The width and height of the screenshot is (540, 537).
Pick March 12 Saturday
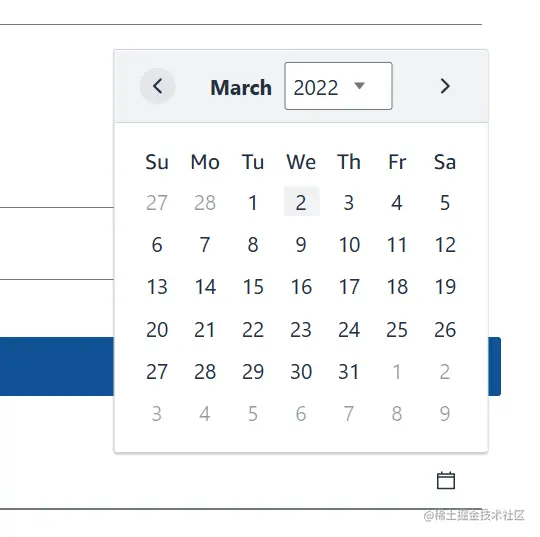click(x=445, y=245)
